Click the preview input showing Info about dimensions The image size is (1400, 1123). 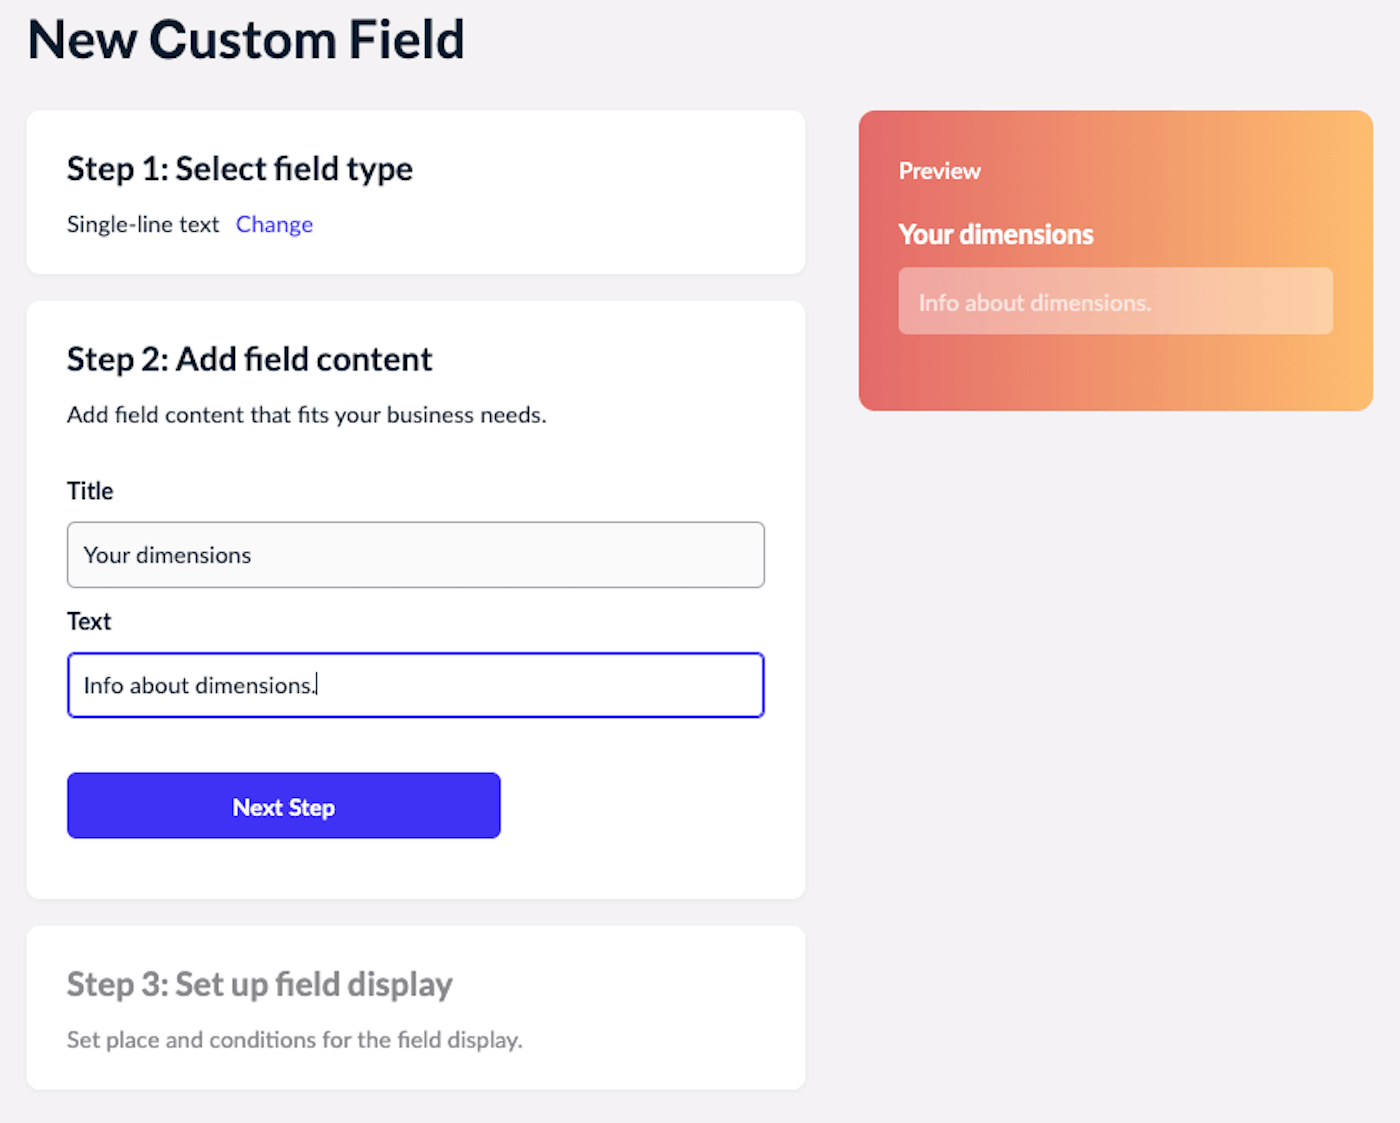[1115, 301]
